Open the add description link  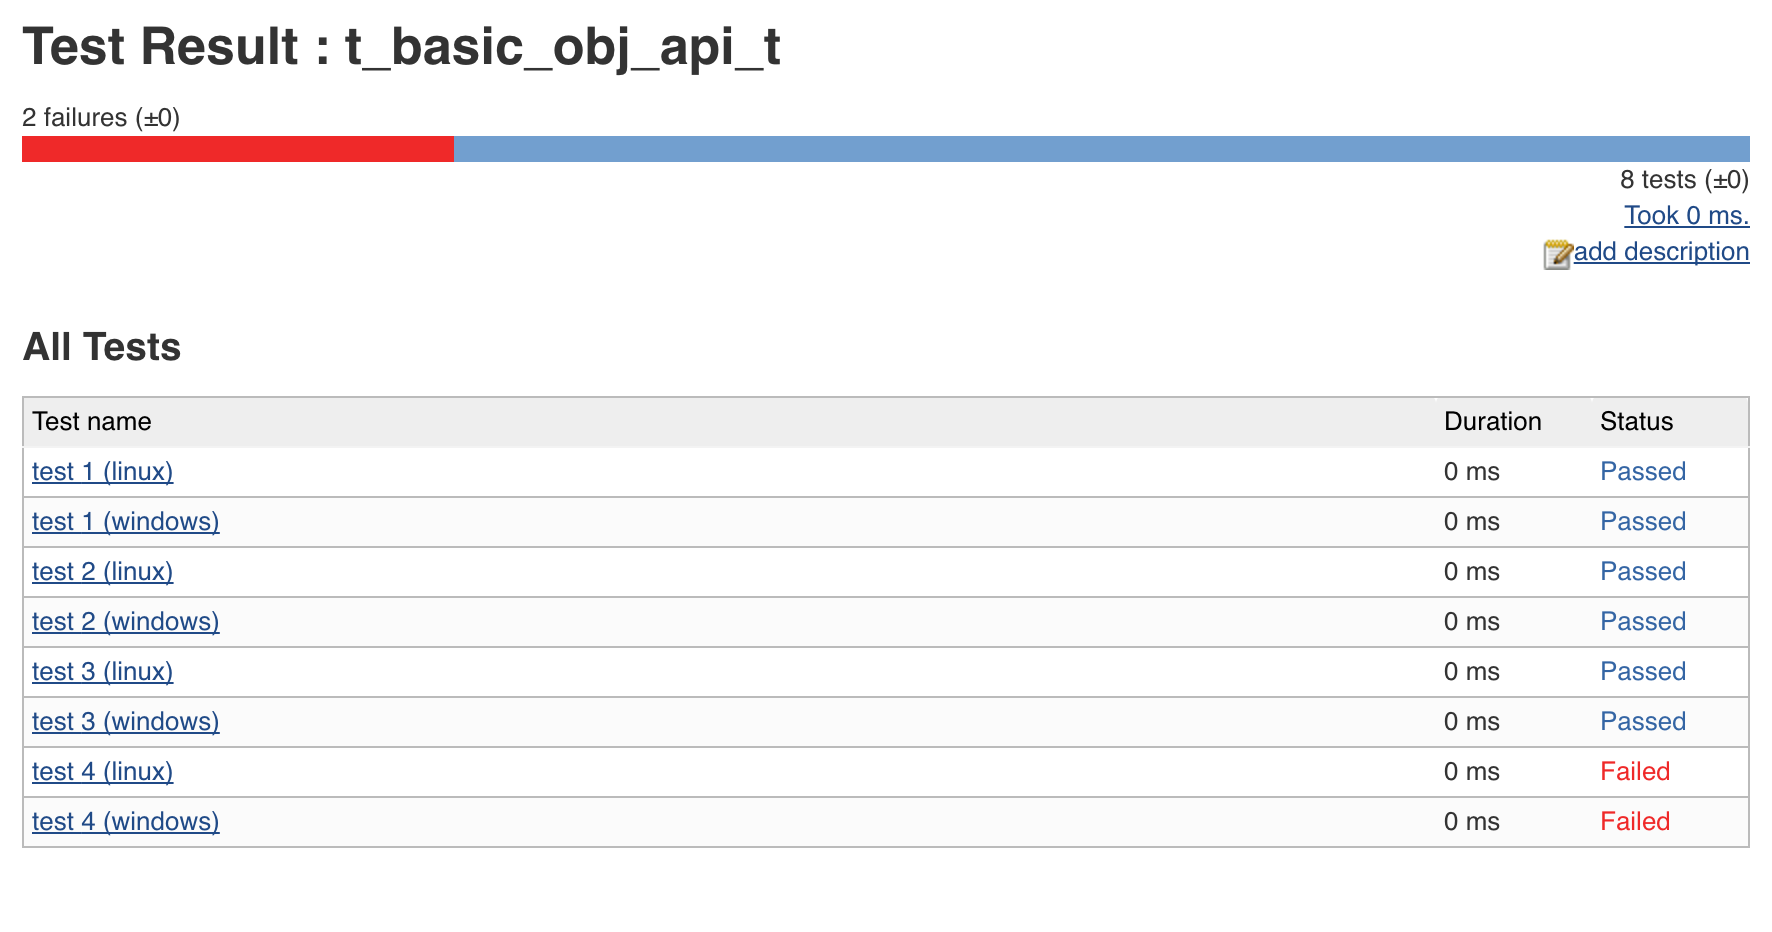coord(1661,252)
